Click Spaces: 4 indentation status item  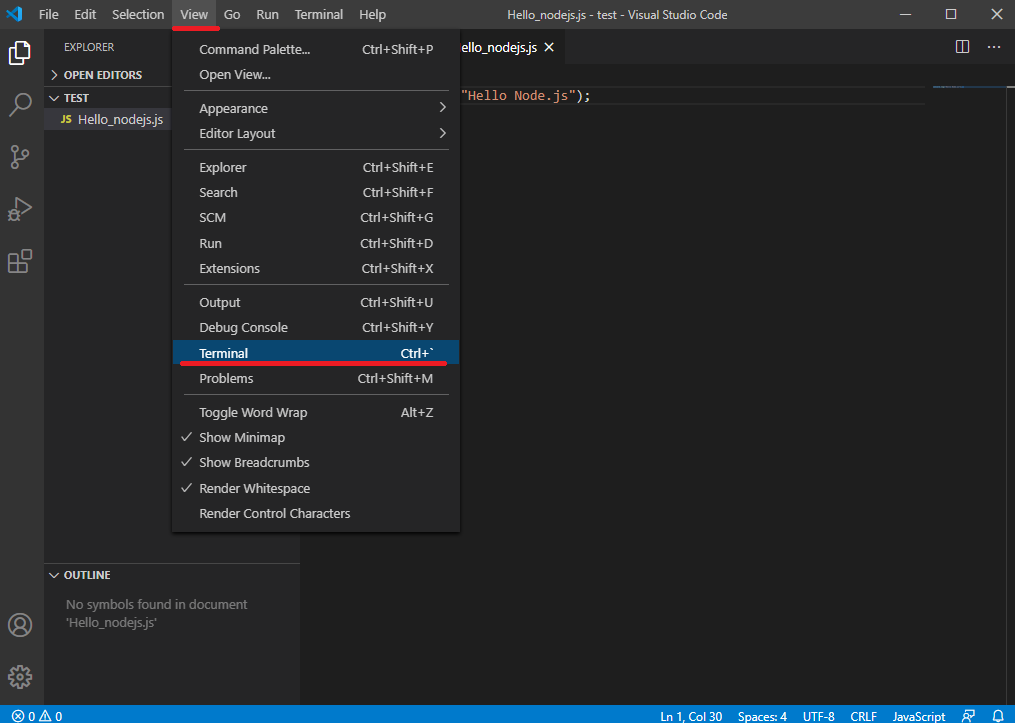tap(762, 716)
